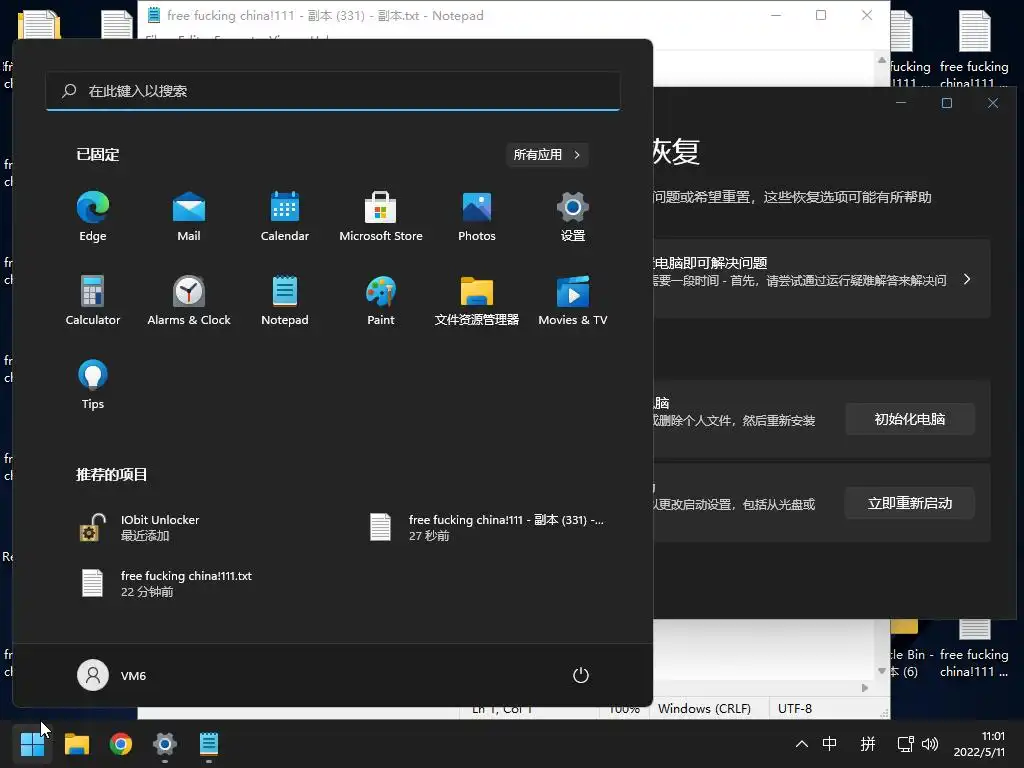The height and width of the screenshot is (768, 1024).
Task: Click UTF-8 in the Notepad status bar
Action: coord(795,709)
